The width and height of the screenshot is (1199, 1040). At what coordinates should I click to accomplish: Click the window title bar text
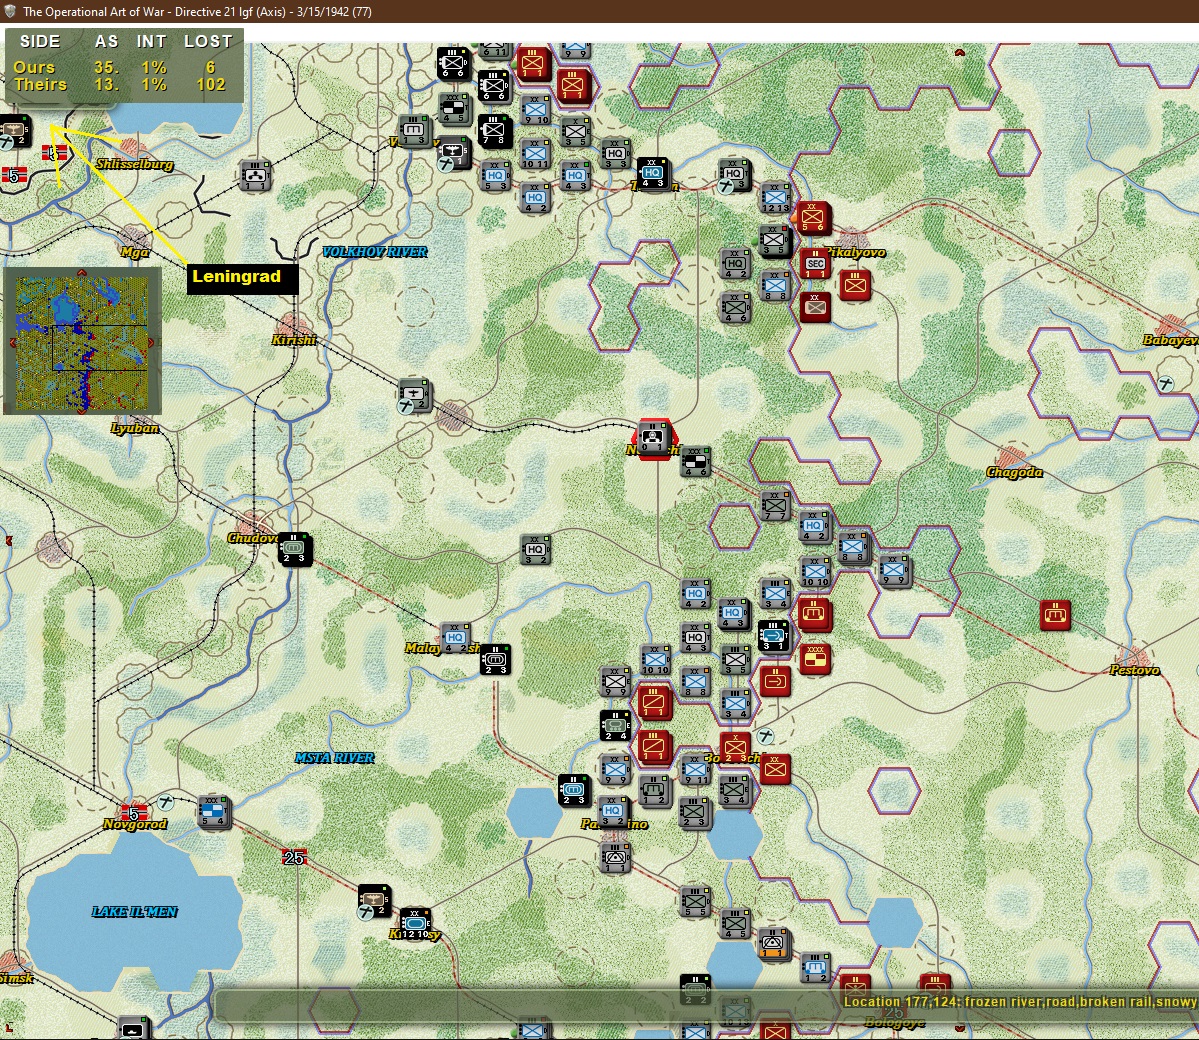197,11
